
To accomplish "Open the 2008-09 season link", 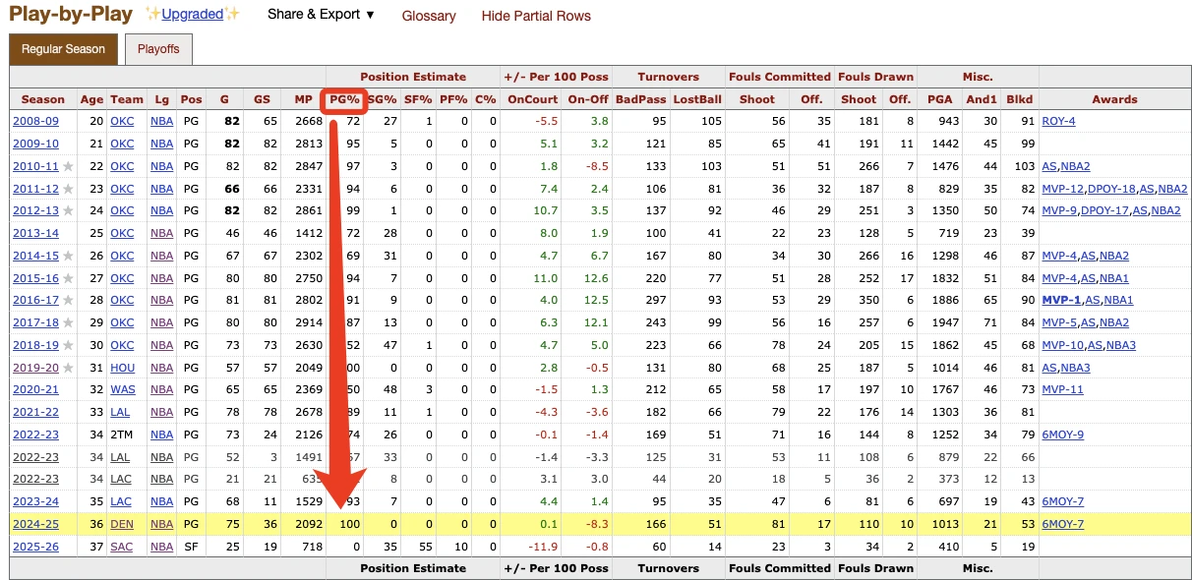I will [35, 122].
